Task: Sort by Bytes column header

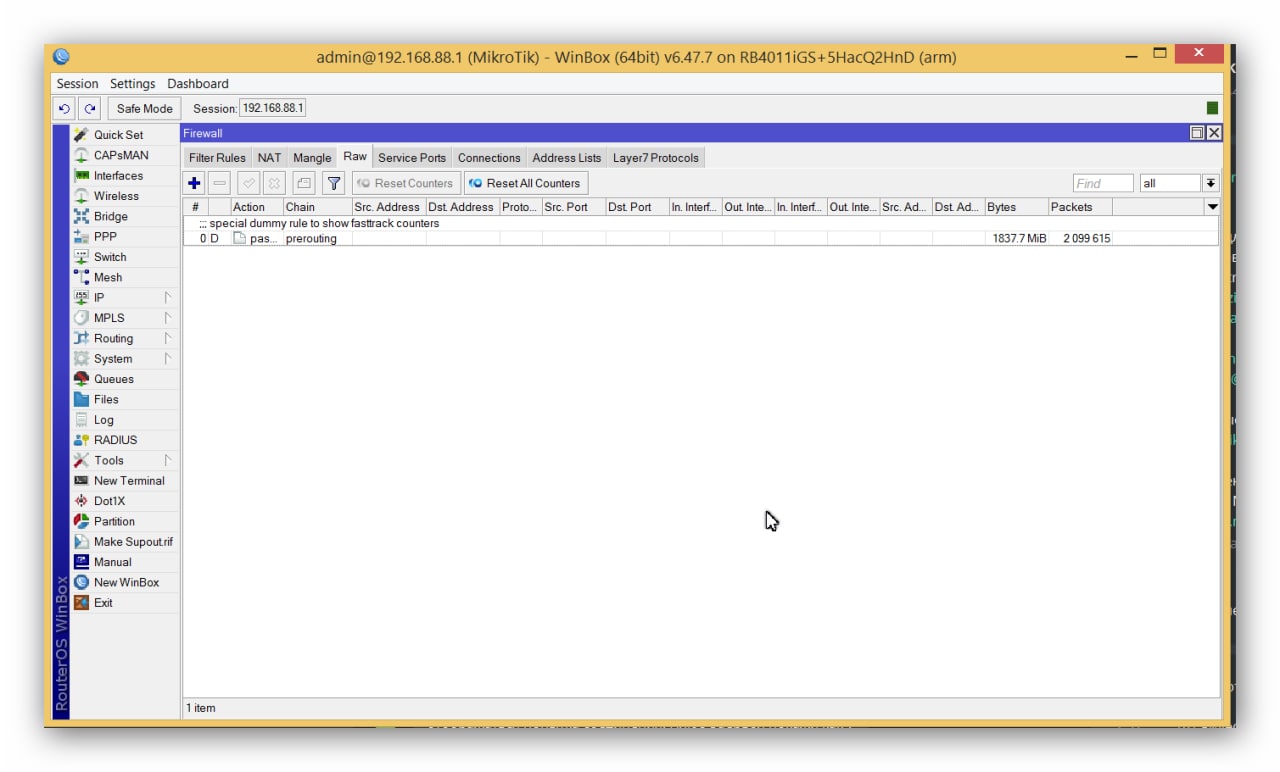Action: point(1016,207)
